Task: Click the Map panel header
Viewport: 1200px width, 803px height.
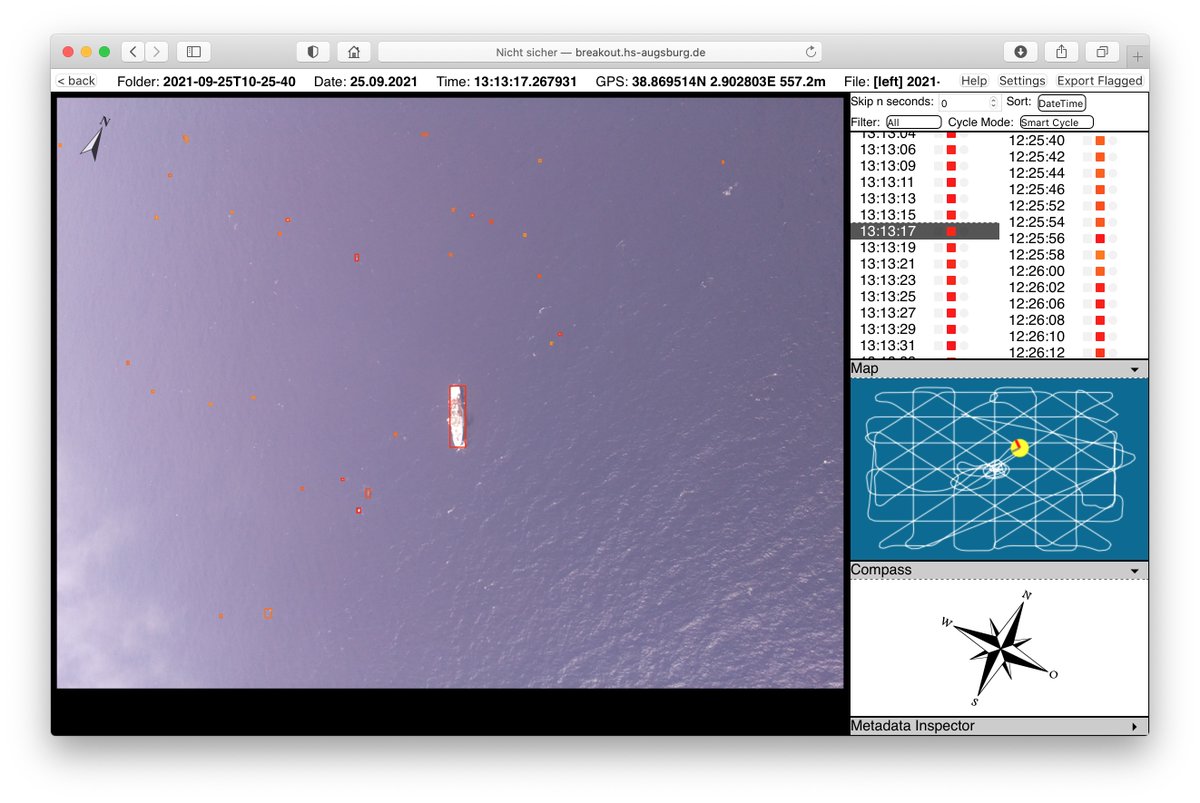Action: pyautogui.click(x=999, y=369)
